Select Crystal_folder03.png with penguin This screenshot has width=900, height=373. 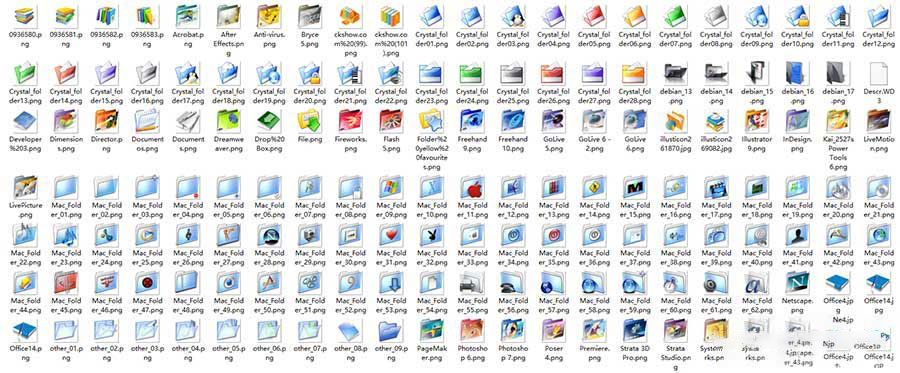513,15
